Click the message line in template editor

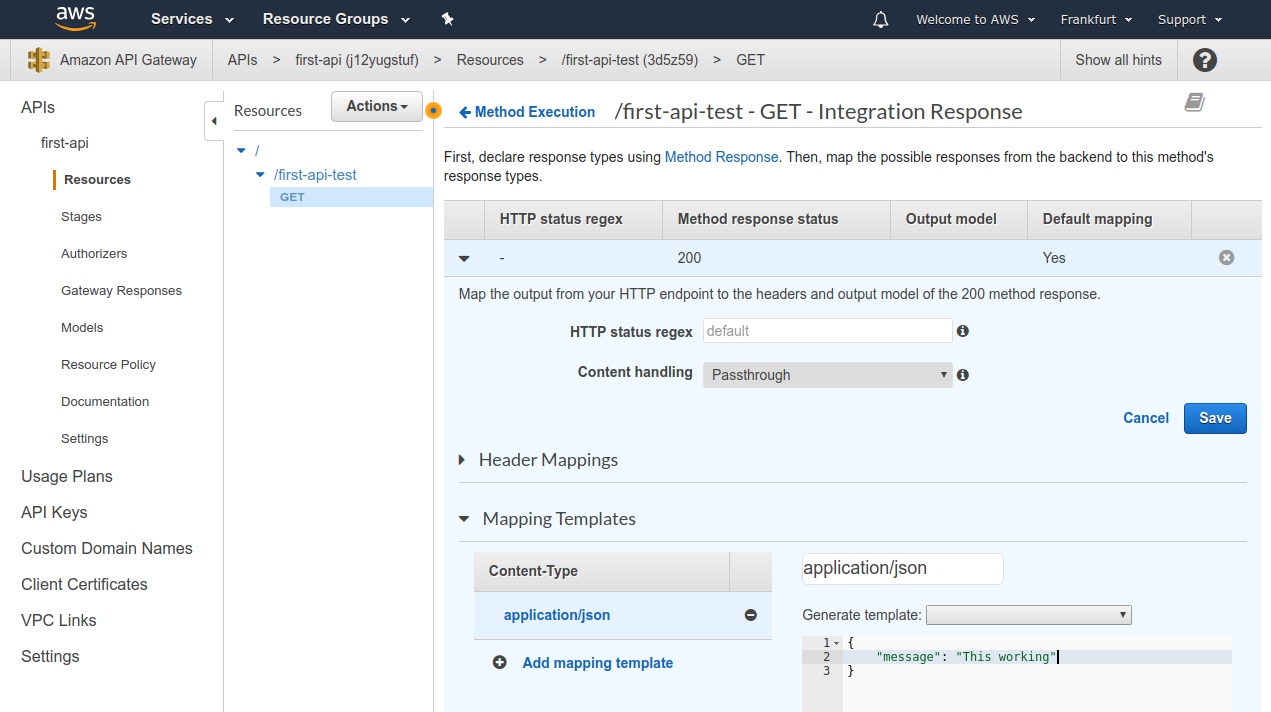[1037, 657]
